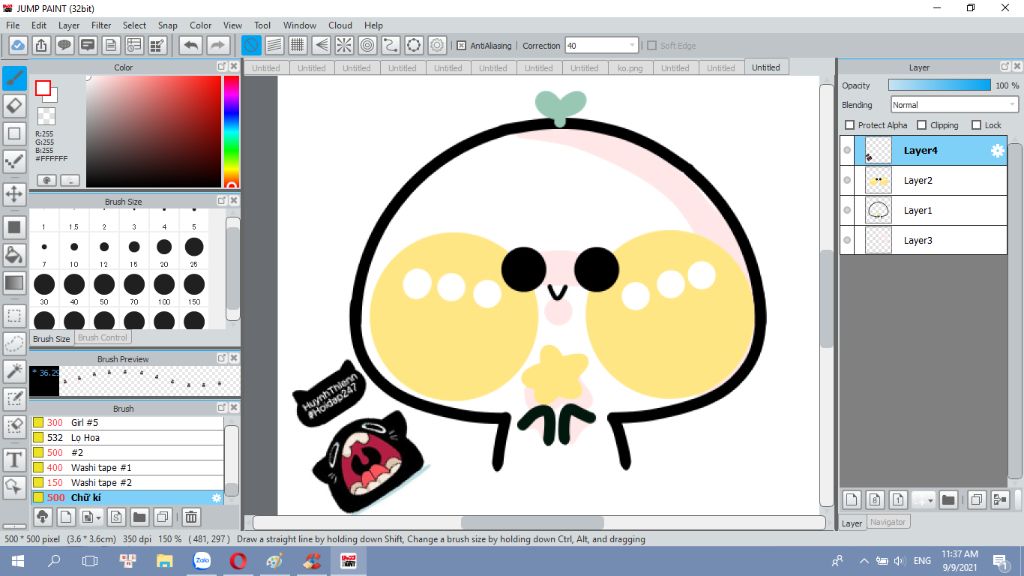This screenshot has height=576, width=1024.
Task: Select the Lo Hoa brush
Action: [x=127, y=438]
